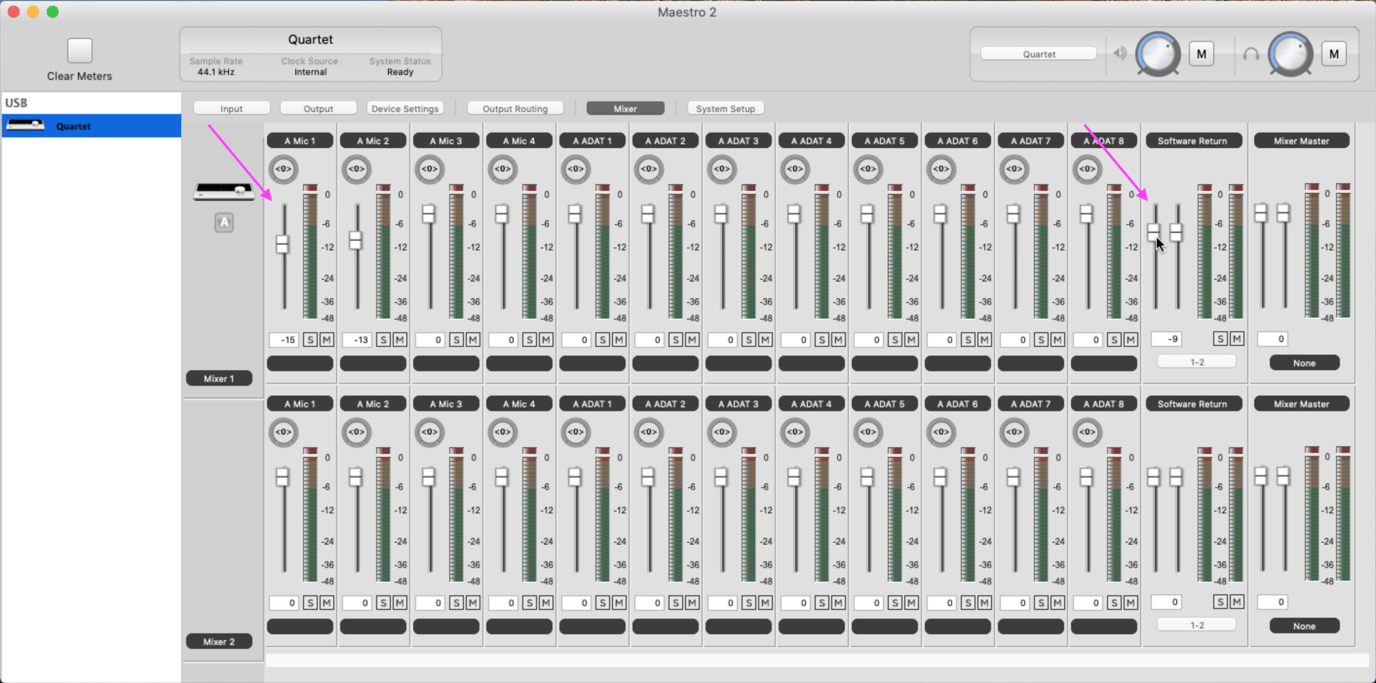Open the 1-2 routing selector under Software Return
The width and height of the screenshot is (1376, 683).
click(1196, 361)
